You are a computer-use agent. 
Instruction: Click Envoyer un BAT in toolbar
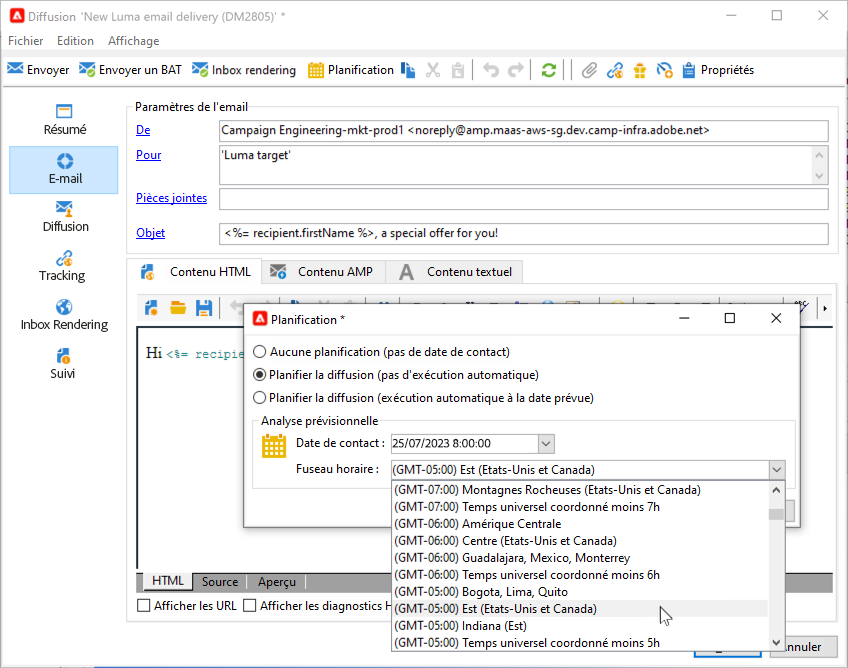click(x=130, y=70)
